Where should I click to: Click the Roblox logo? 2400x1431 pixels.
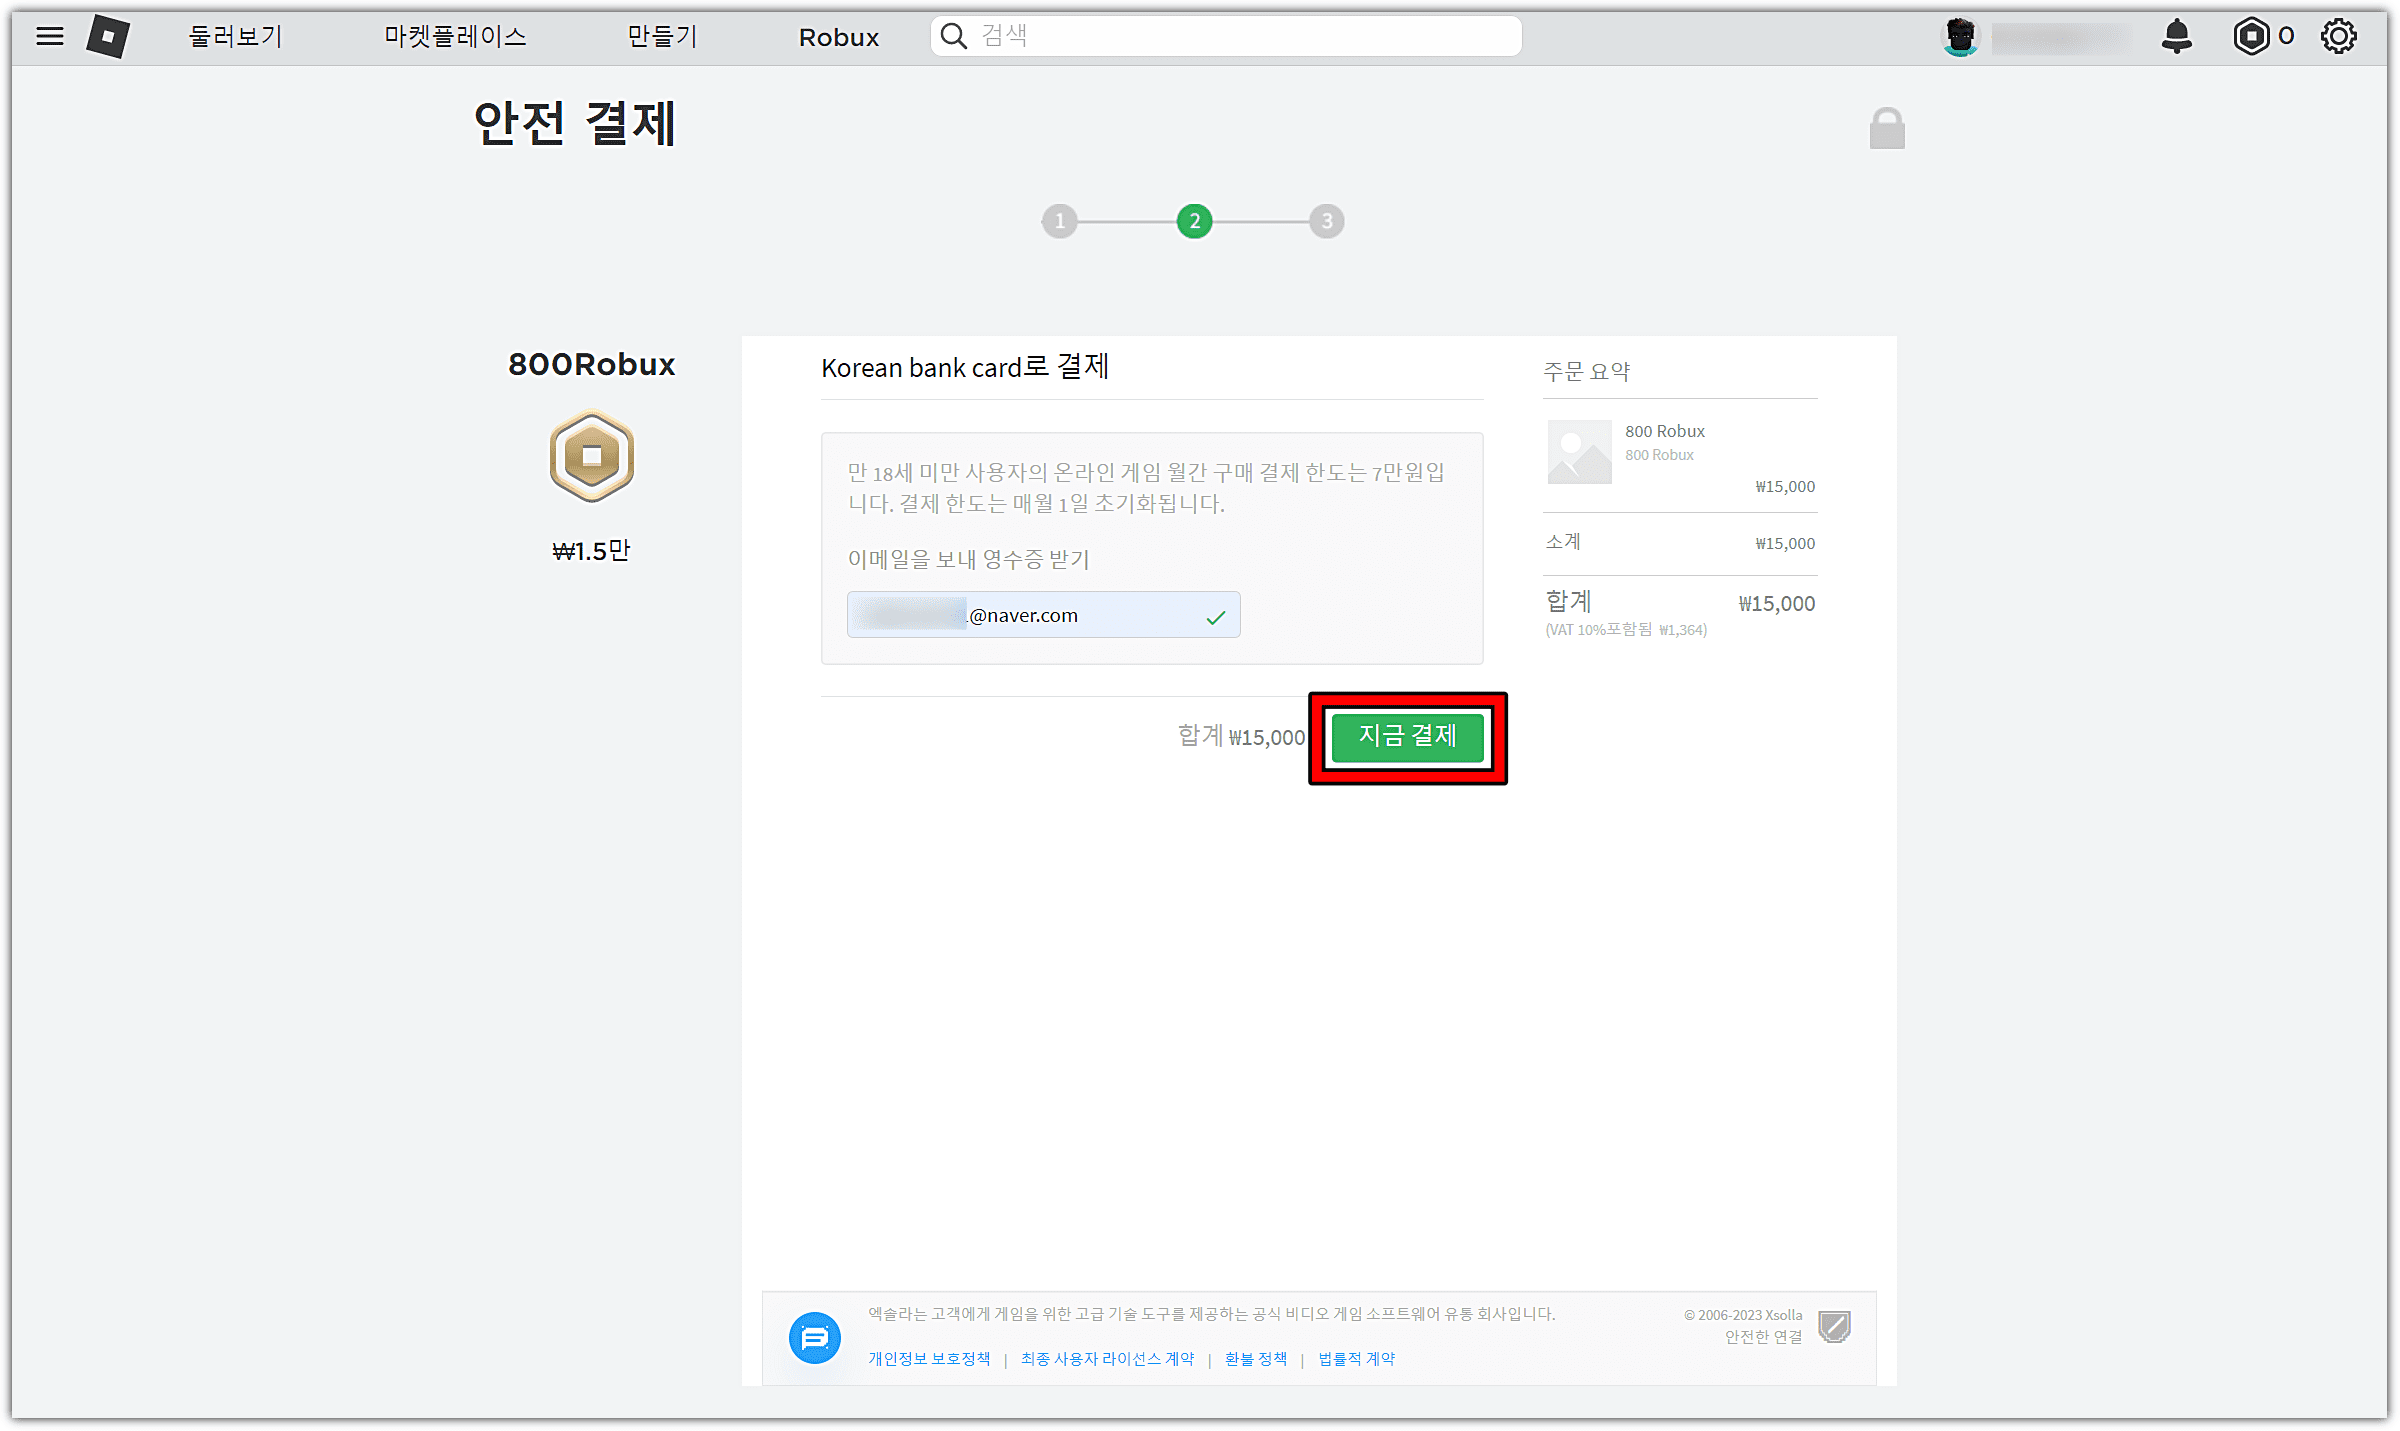point(107,35)
